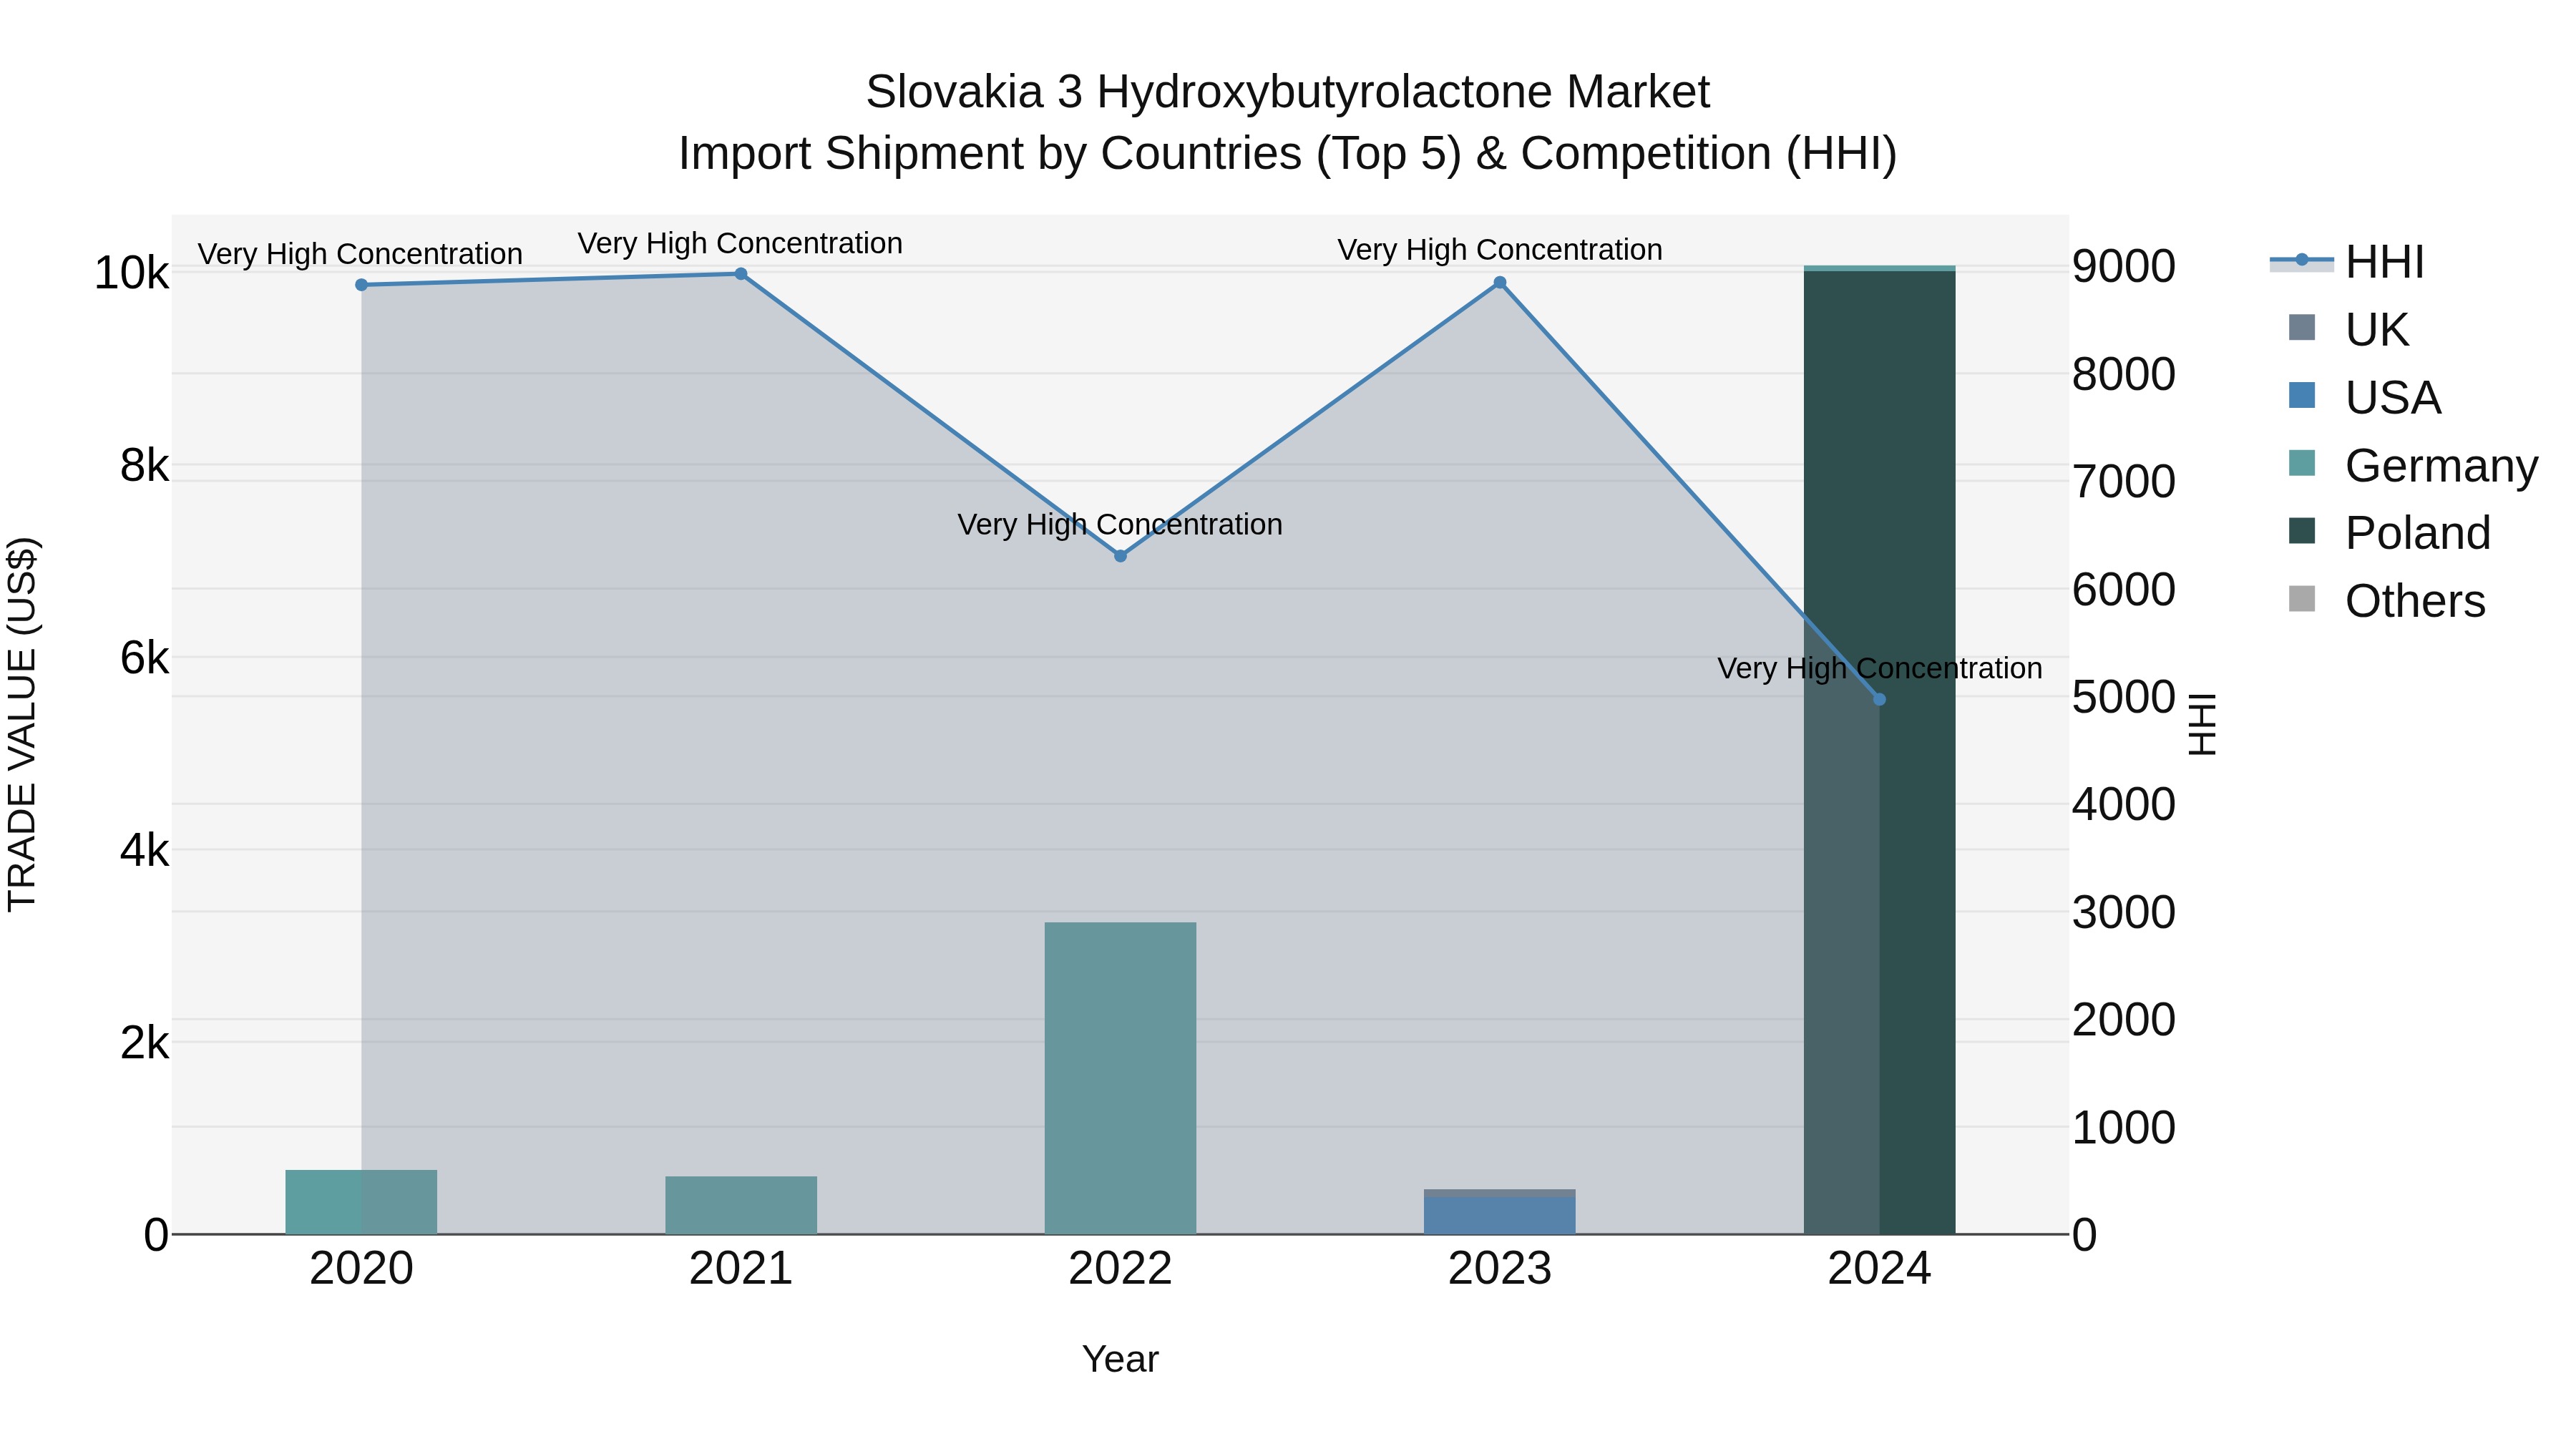Click the 2022 Germany bar
Viewport: 2576px width, 1449px height.
pyautogui.click(x=1120, y=1078)
